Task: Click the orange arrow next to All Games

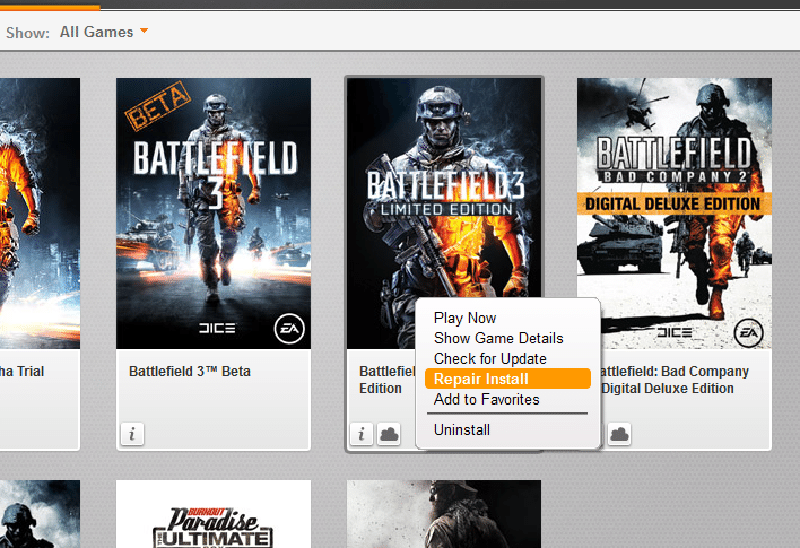Action: (145, 32)
